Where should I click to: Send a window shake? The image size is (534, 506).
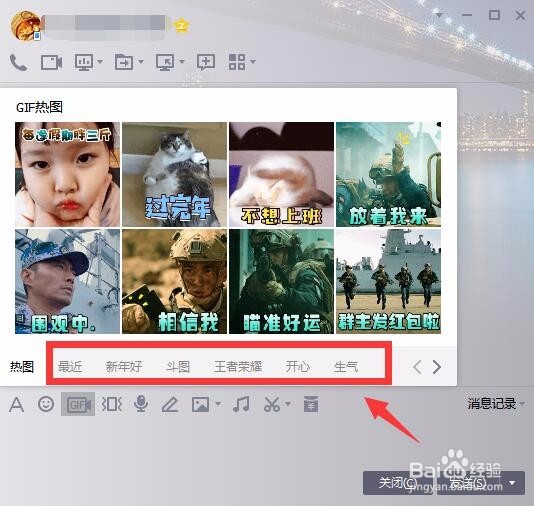pyautogui.click(x=111, y=404)
